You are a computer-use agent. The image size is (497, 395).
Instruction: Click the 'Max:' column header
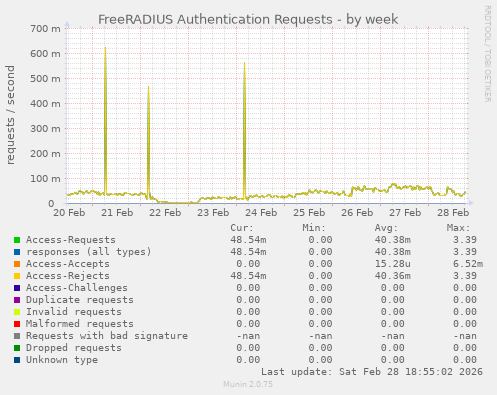click(x=458, y=228)
